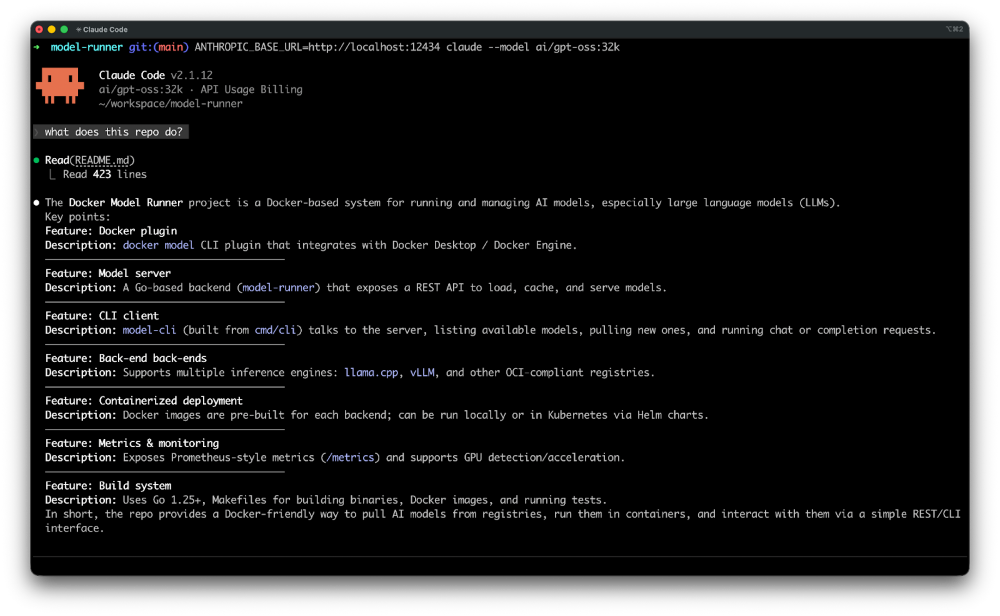
Task: Select the Claude Code tab in the title bar
Action: tap(104, 29)
